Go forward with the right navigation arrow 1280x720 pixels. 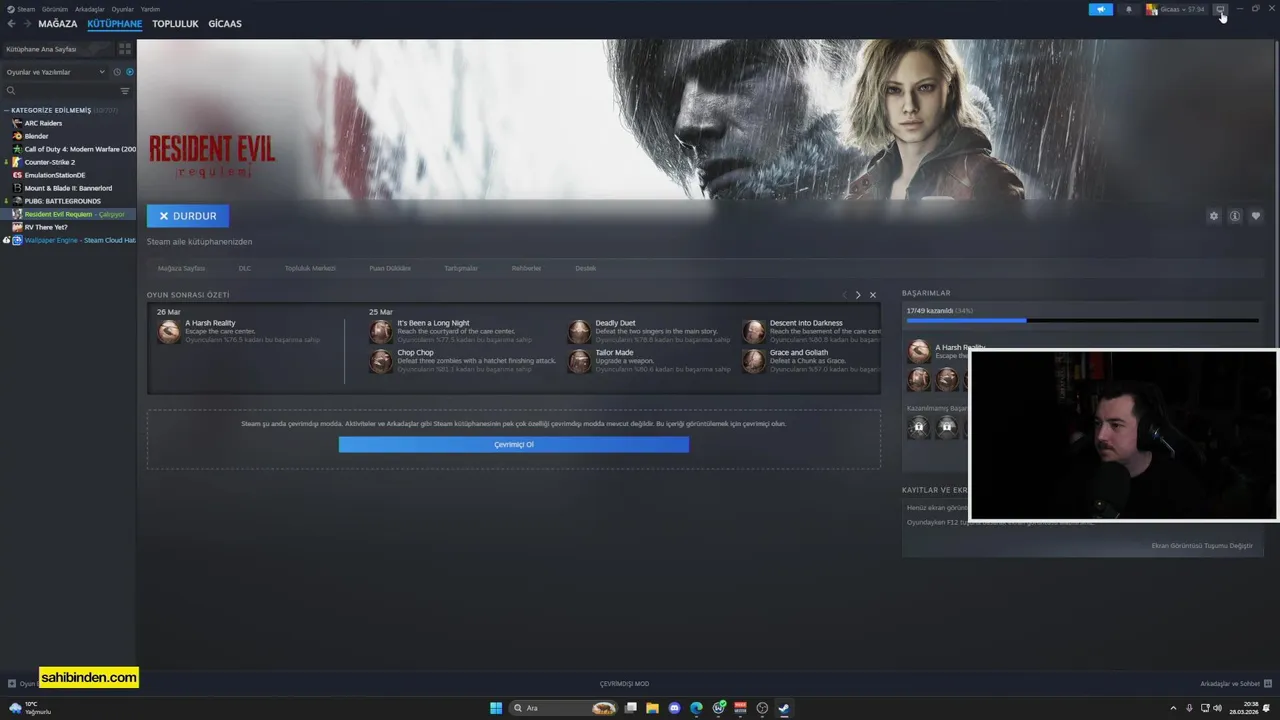[x=26, y=23]
